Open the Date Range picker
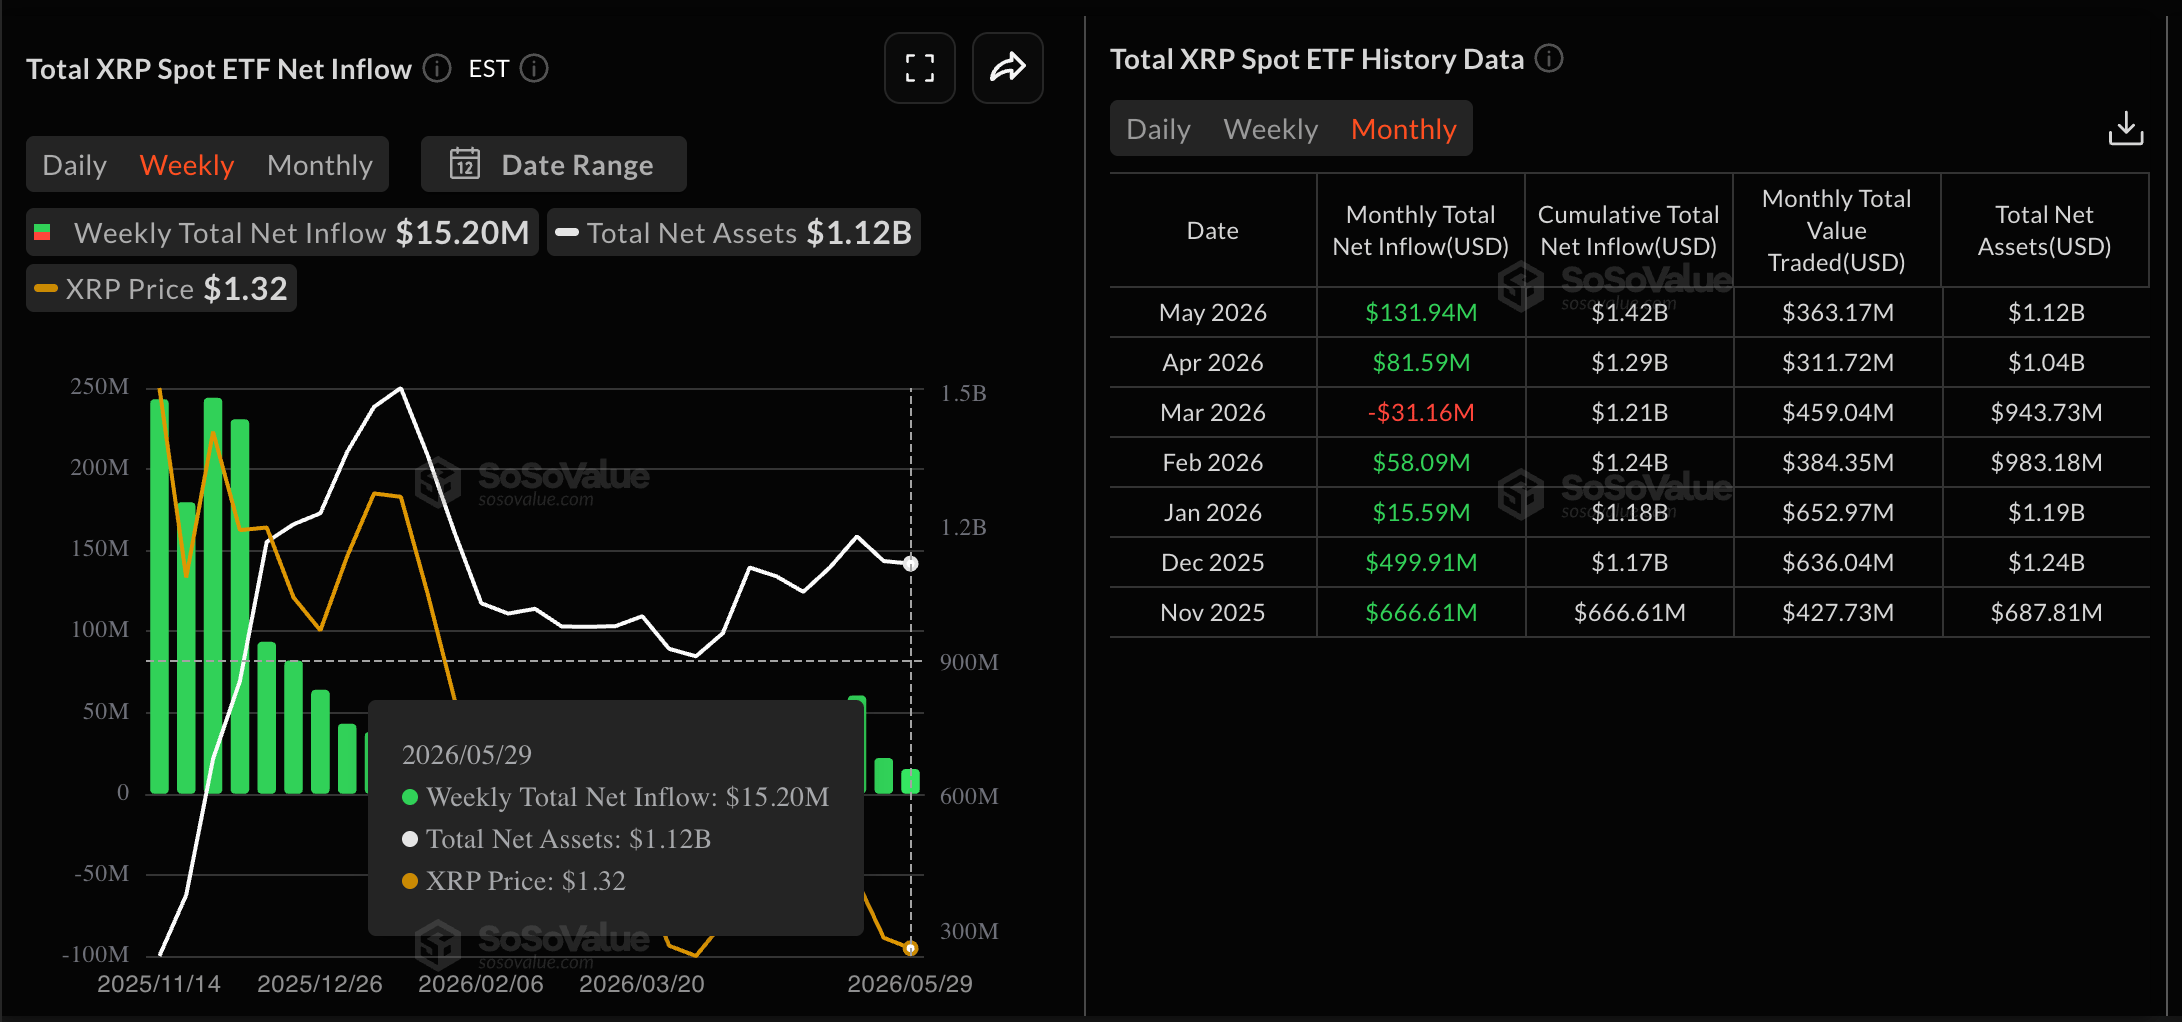This screenshot has height=1022, width=2182. point(553,164)
